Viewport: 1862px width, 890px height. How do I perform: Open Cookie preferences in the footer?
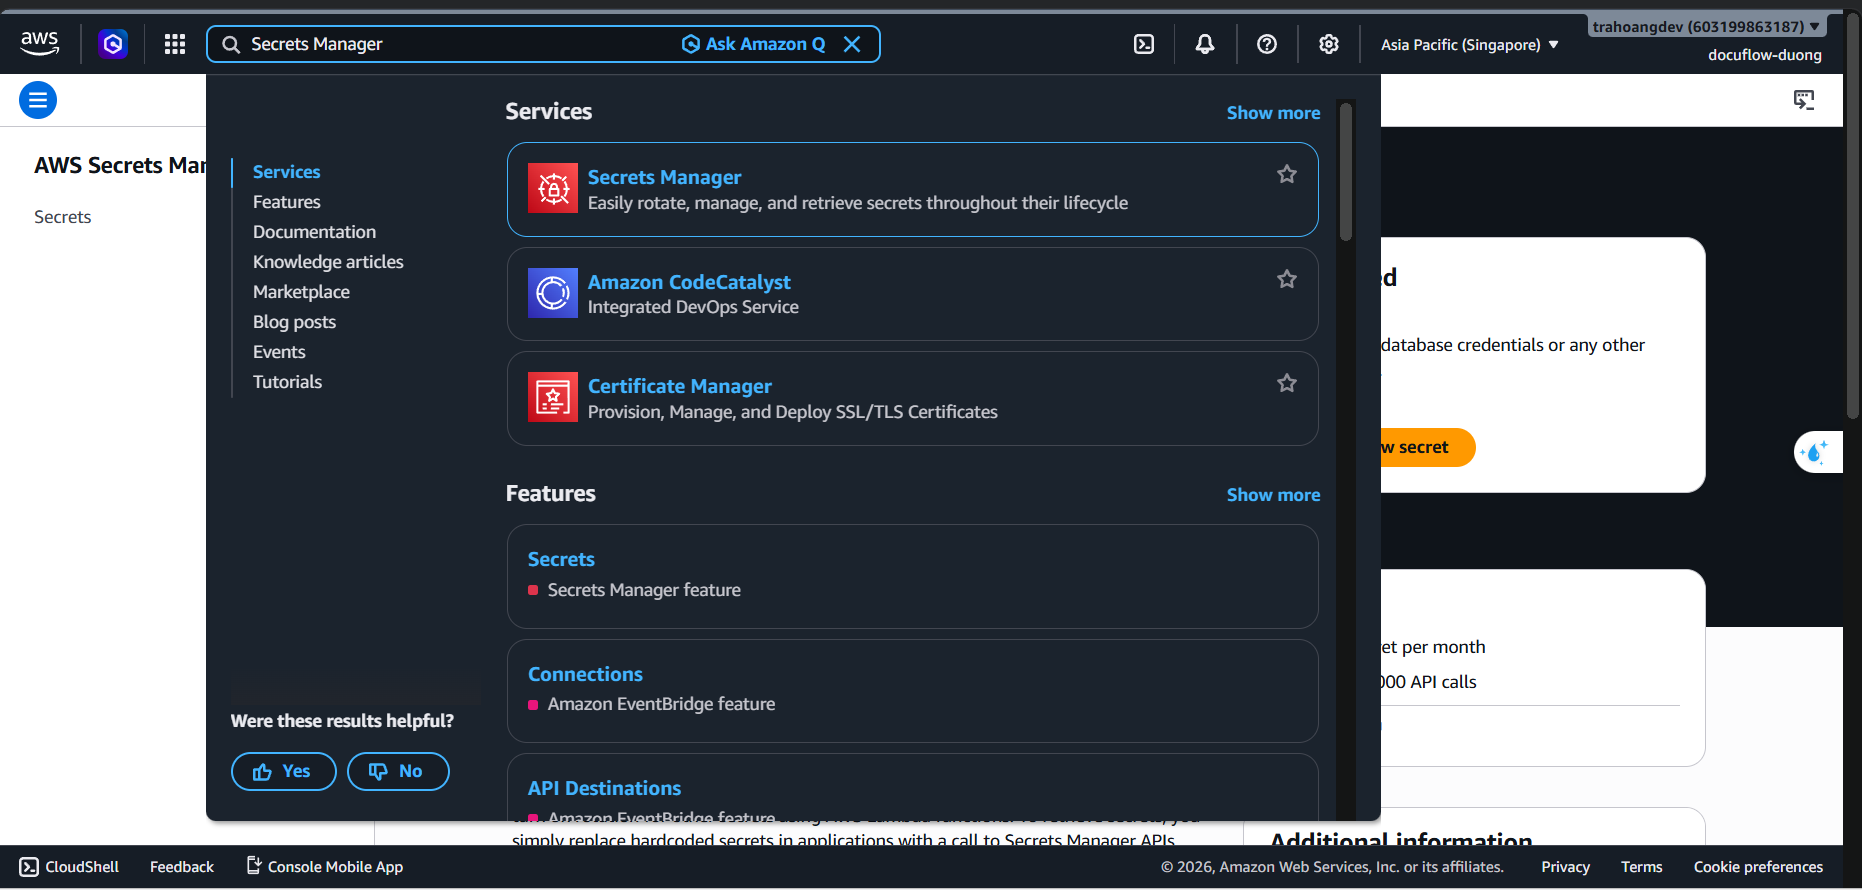click(x=1758, y=867)
